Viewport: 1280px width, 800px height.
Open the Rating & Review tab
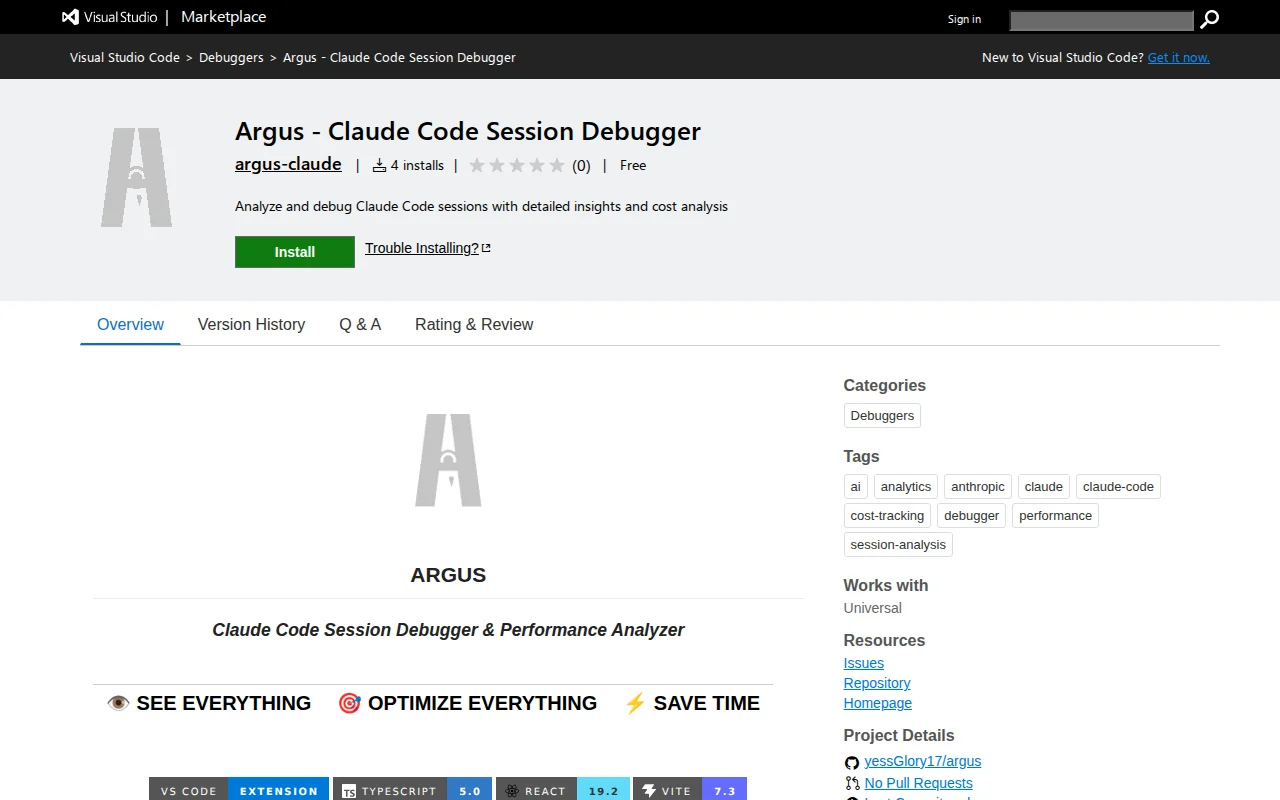(474, 324)
